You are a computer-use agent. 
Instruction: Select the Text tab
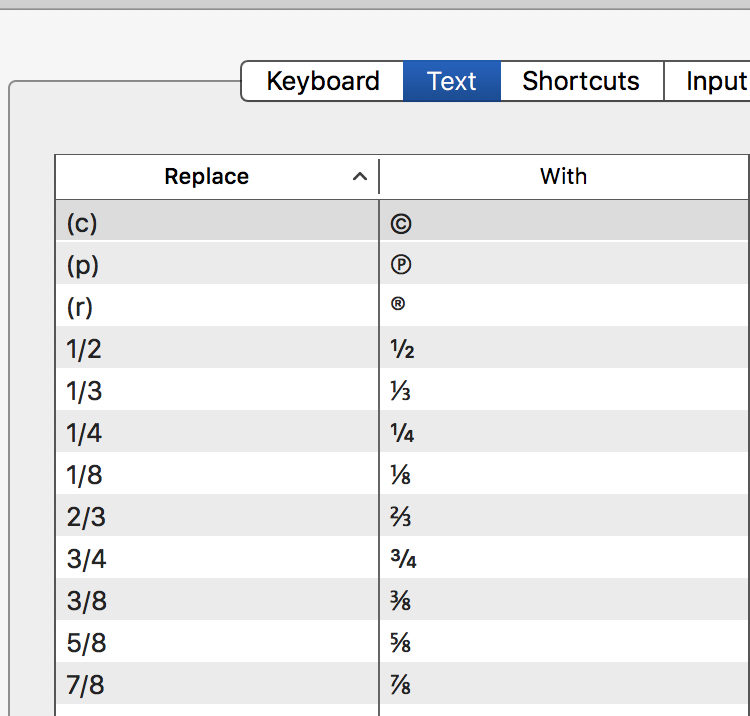451,81
